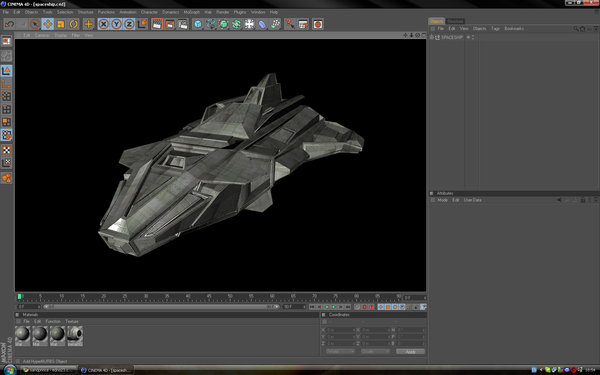Click back arrow in Attributes panel

point(559,200)
